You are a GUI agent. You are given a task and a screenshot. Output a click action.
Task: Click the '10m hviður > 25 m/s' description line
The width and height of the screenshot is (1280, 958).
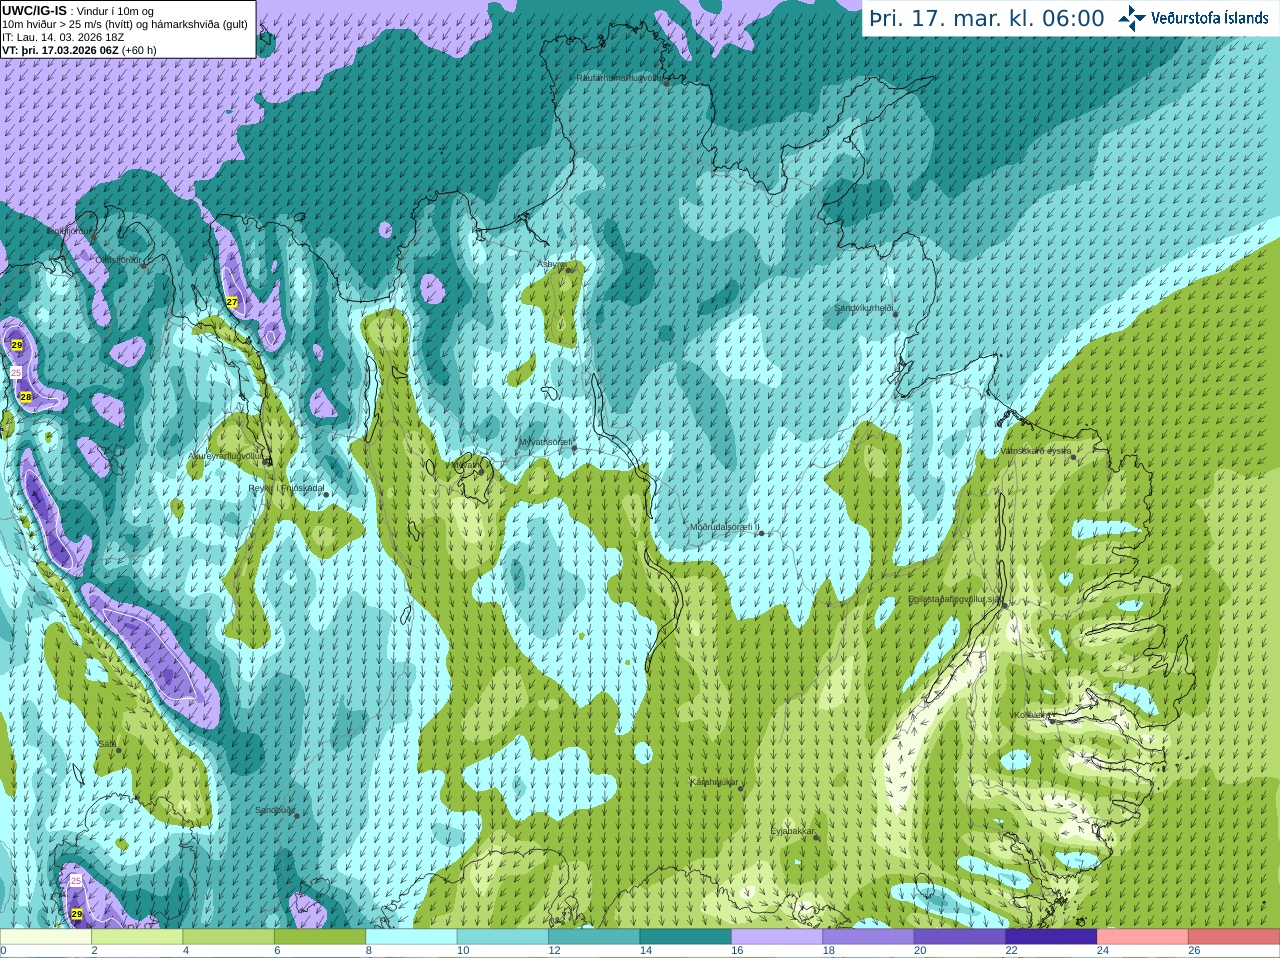(x=125, y=24)
